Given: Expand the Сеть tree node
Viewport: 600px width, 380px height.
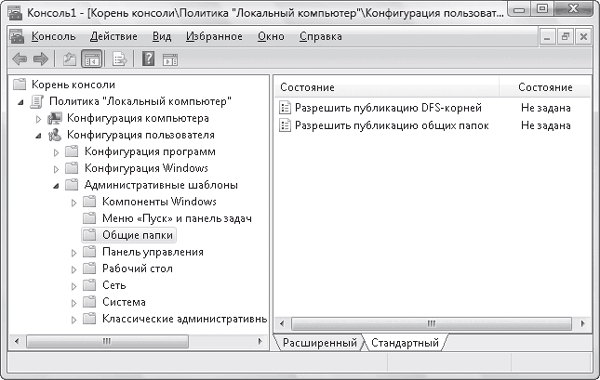Looking at the screenshot, I should tap(74, 286).
